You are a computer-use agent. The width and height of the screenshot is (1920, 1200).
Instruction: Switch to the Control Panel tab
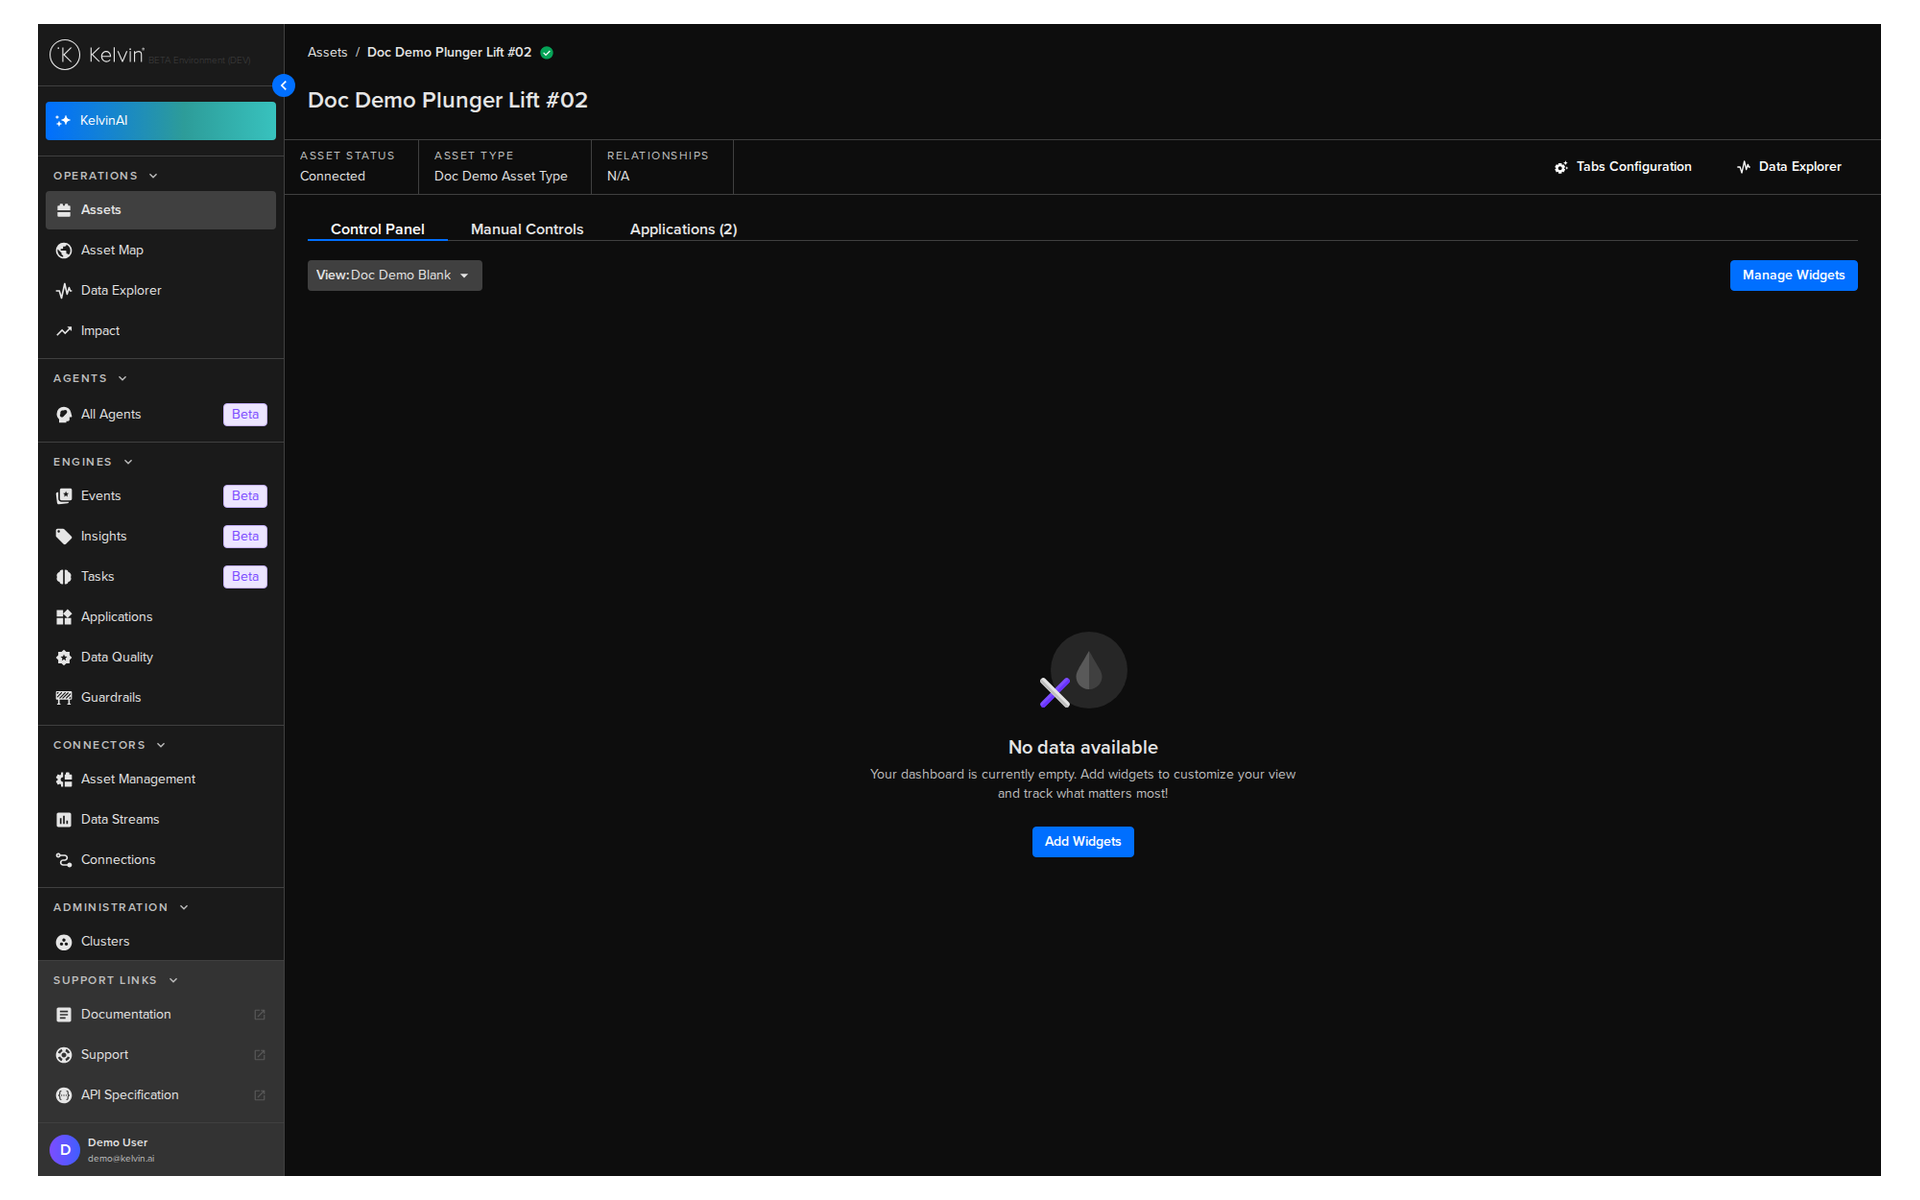[x=378, y=229]
